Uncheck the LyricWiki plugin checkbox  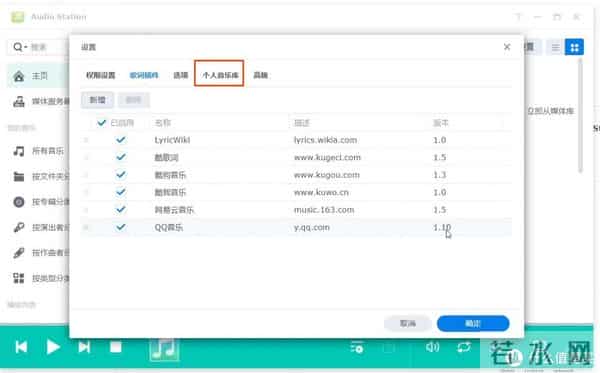pos(121,140)
